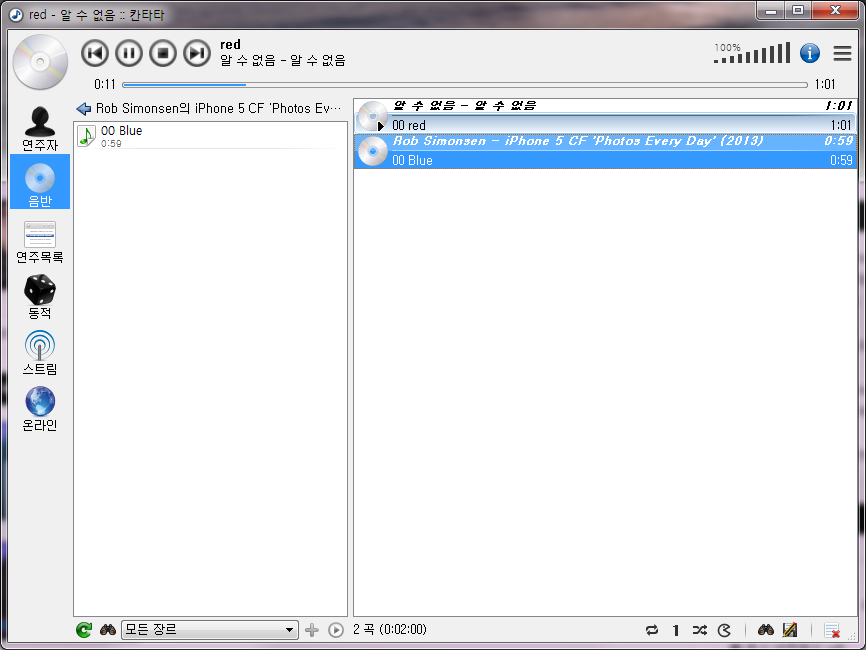The width and height of the screenshot is (866, 650).
Task: Go to the 온라인 (Online) services view
Action: pos(40,408)
